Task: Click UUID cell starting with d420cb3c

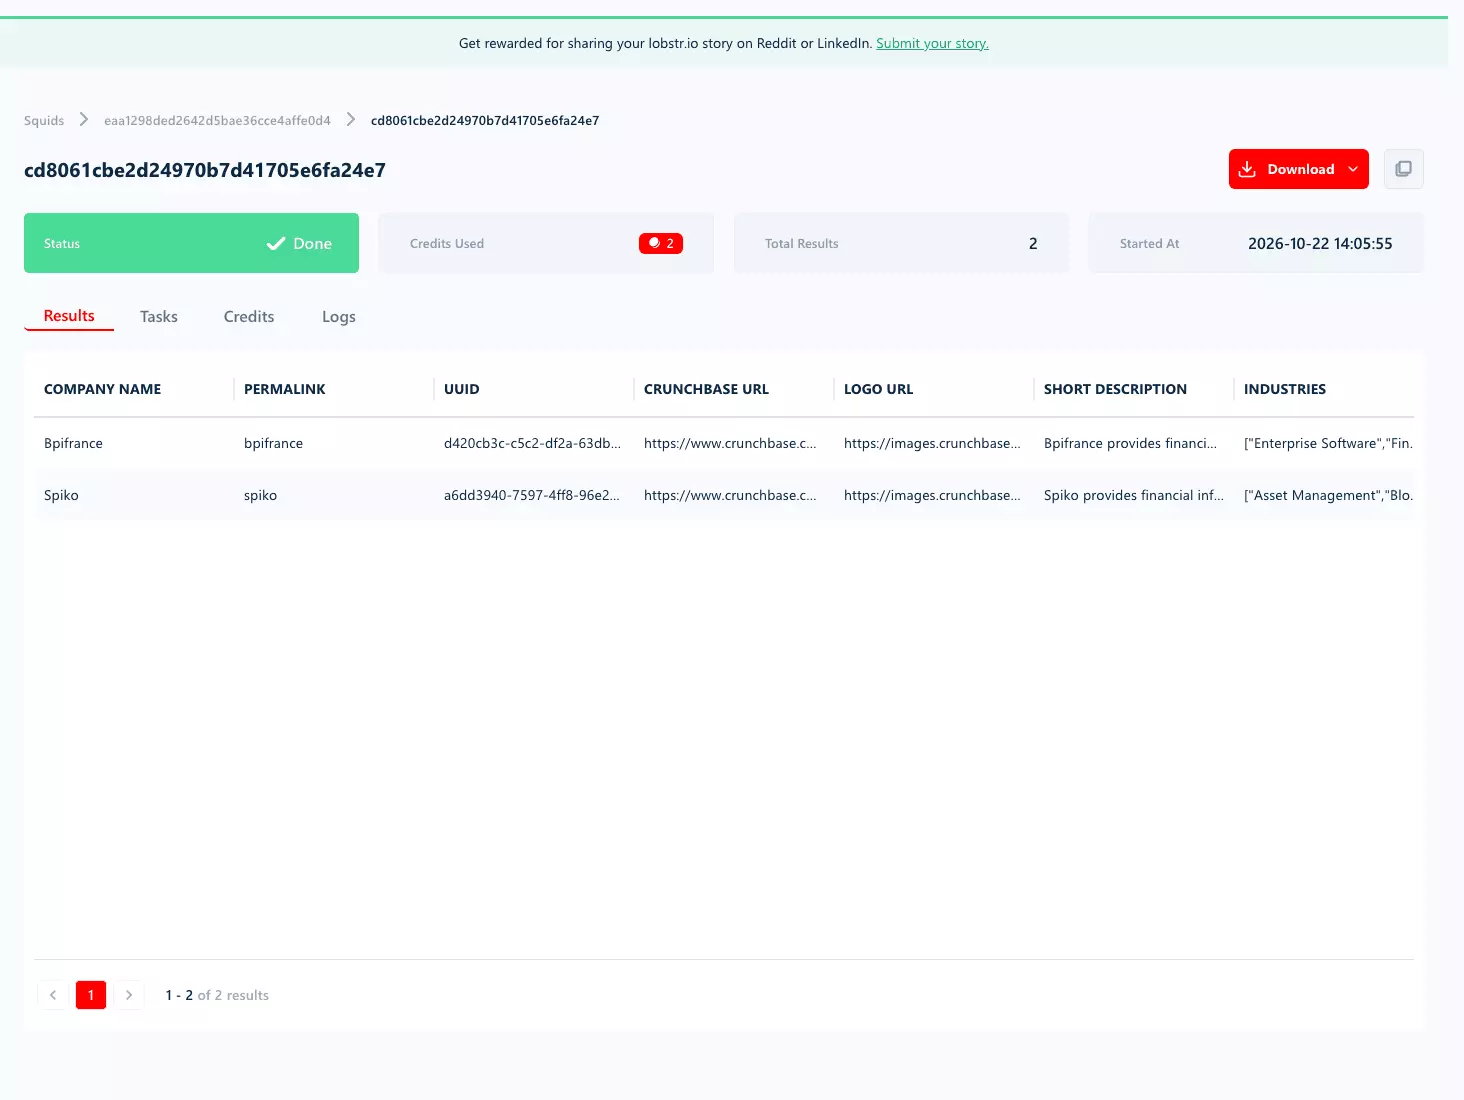Action: (x=532, y=443)
